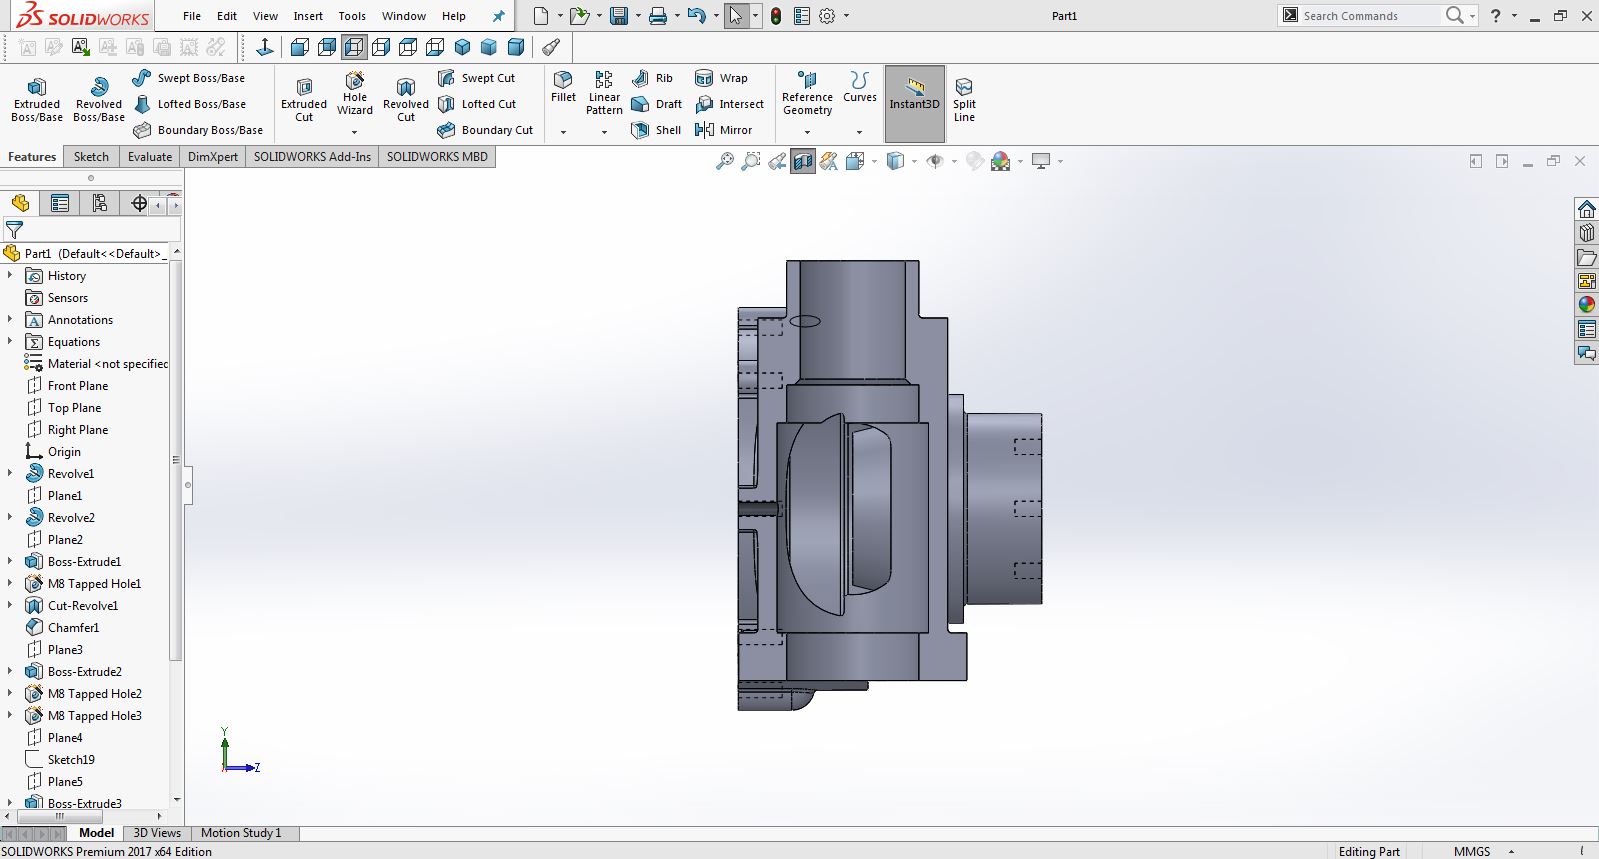Screen dimensions: 1599x859
Task: Click the Save toolbar icon
Action: click(619, 16)
